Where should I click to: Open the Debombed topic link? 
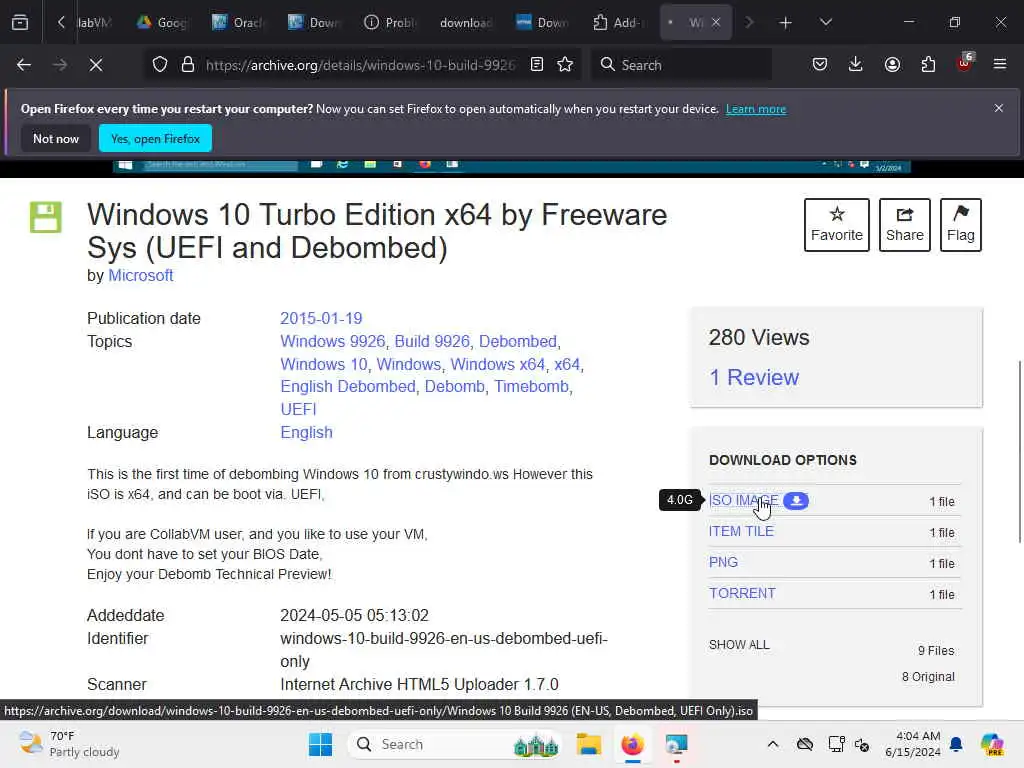[518, 342]
